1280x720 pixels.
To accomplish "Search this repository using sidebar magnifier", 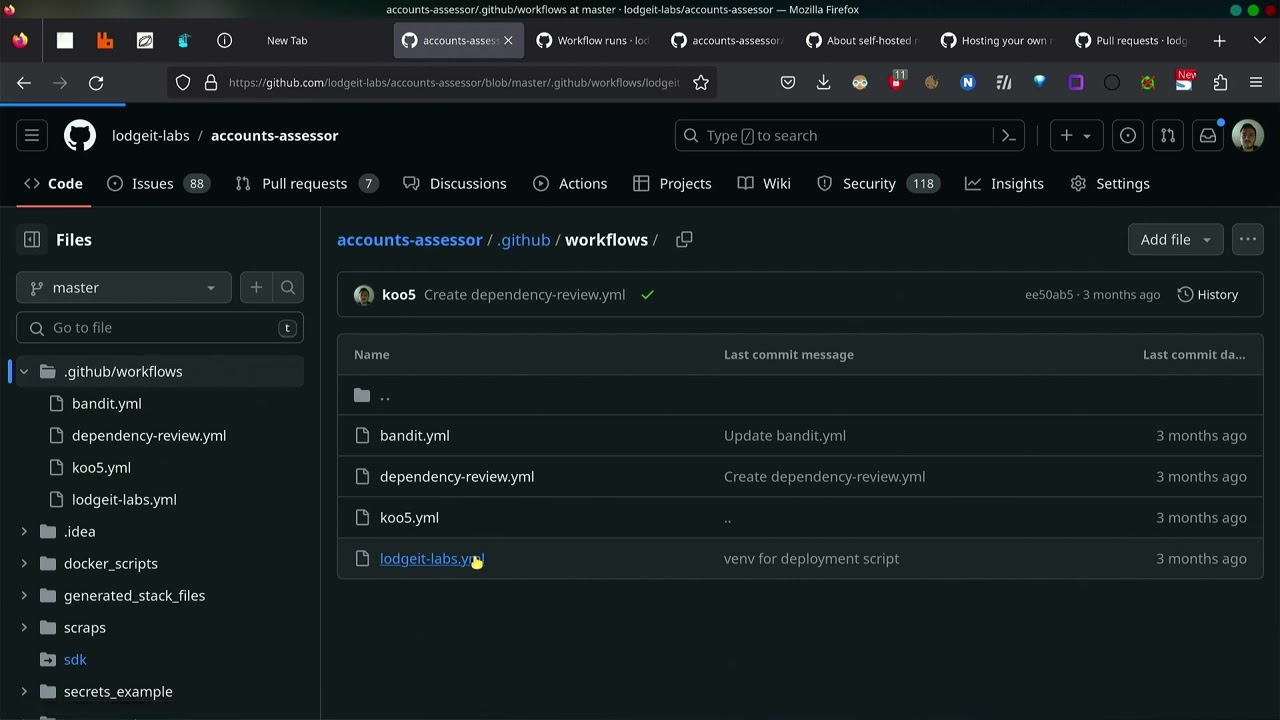I will click(x=288, y=287).
